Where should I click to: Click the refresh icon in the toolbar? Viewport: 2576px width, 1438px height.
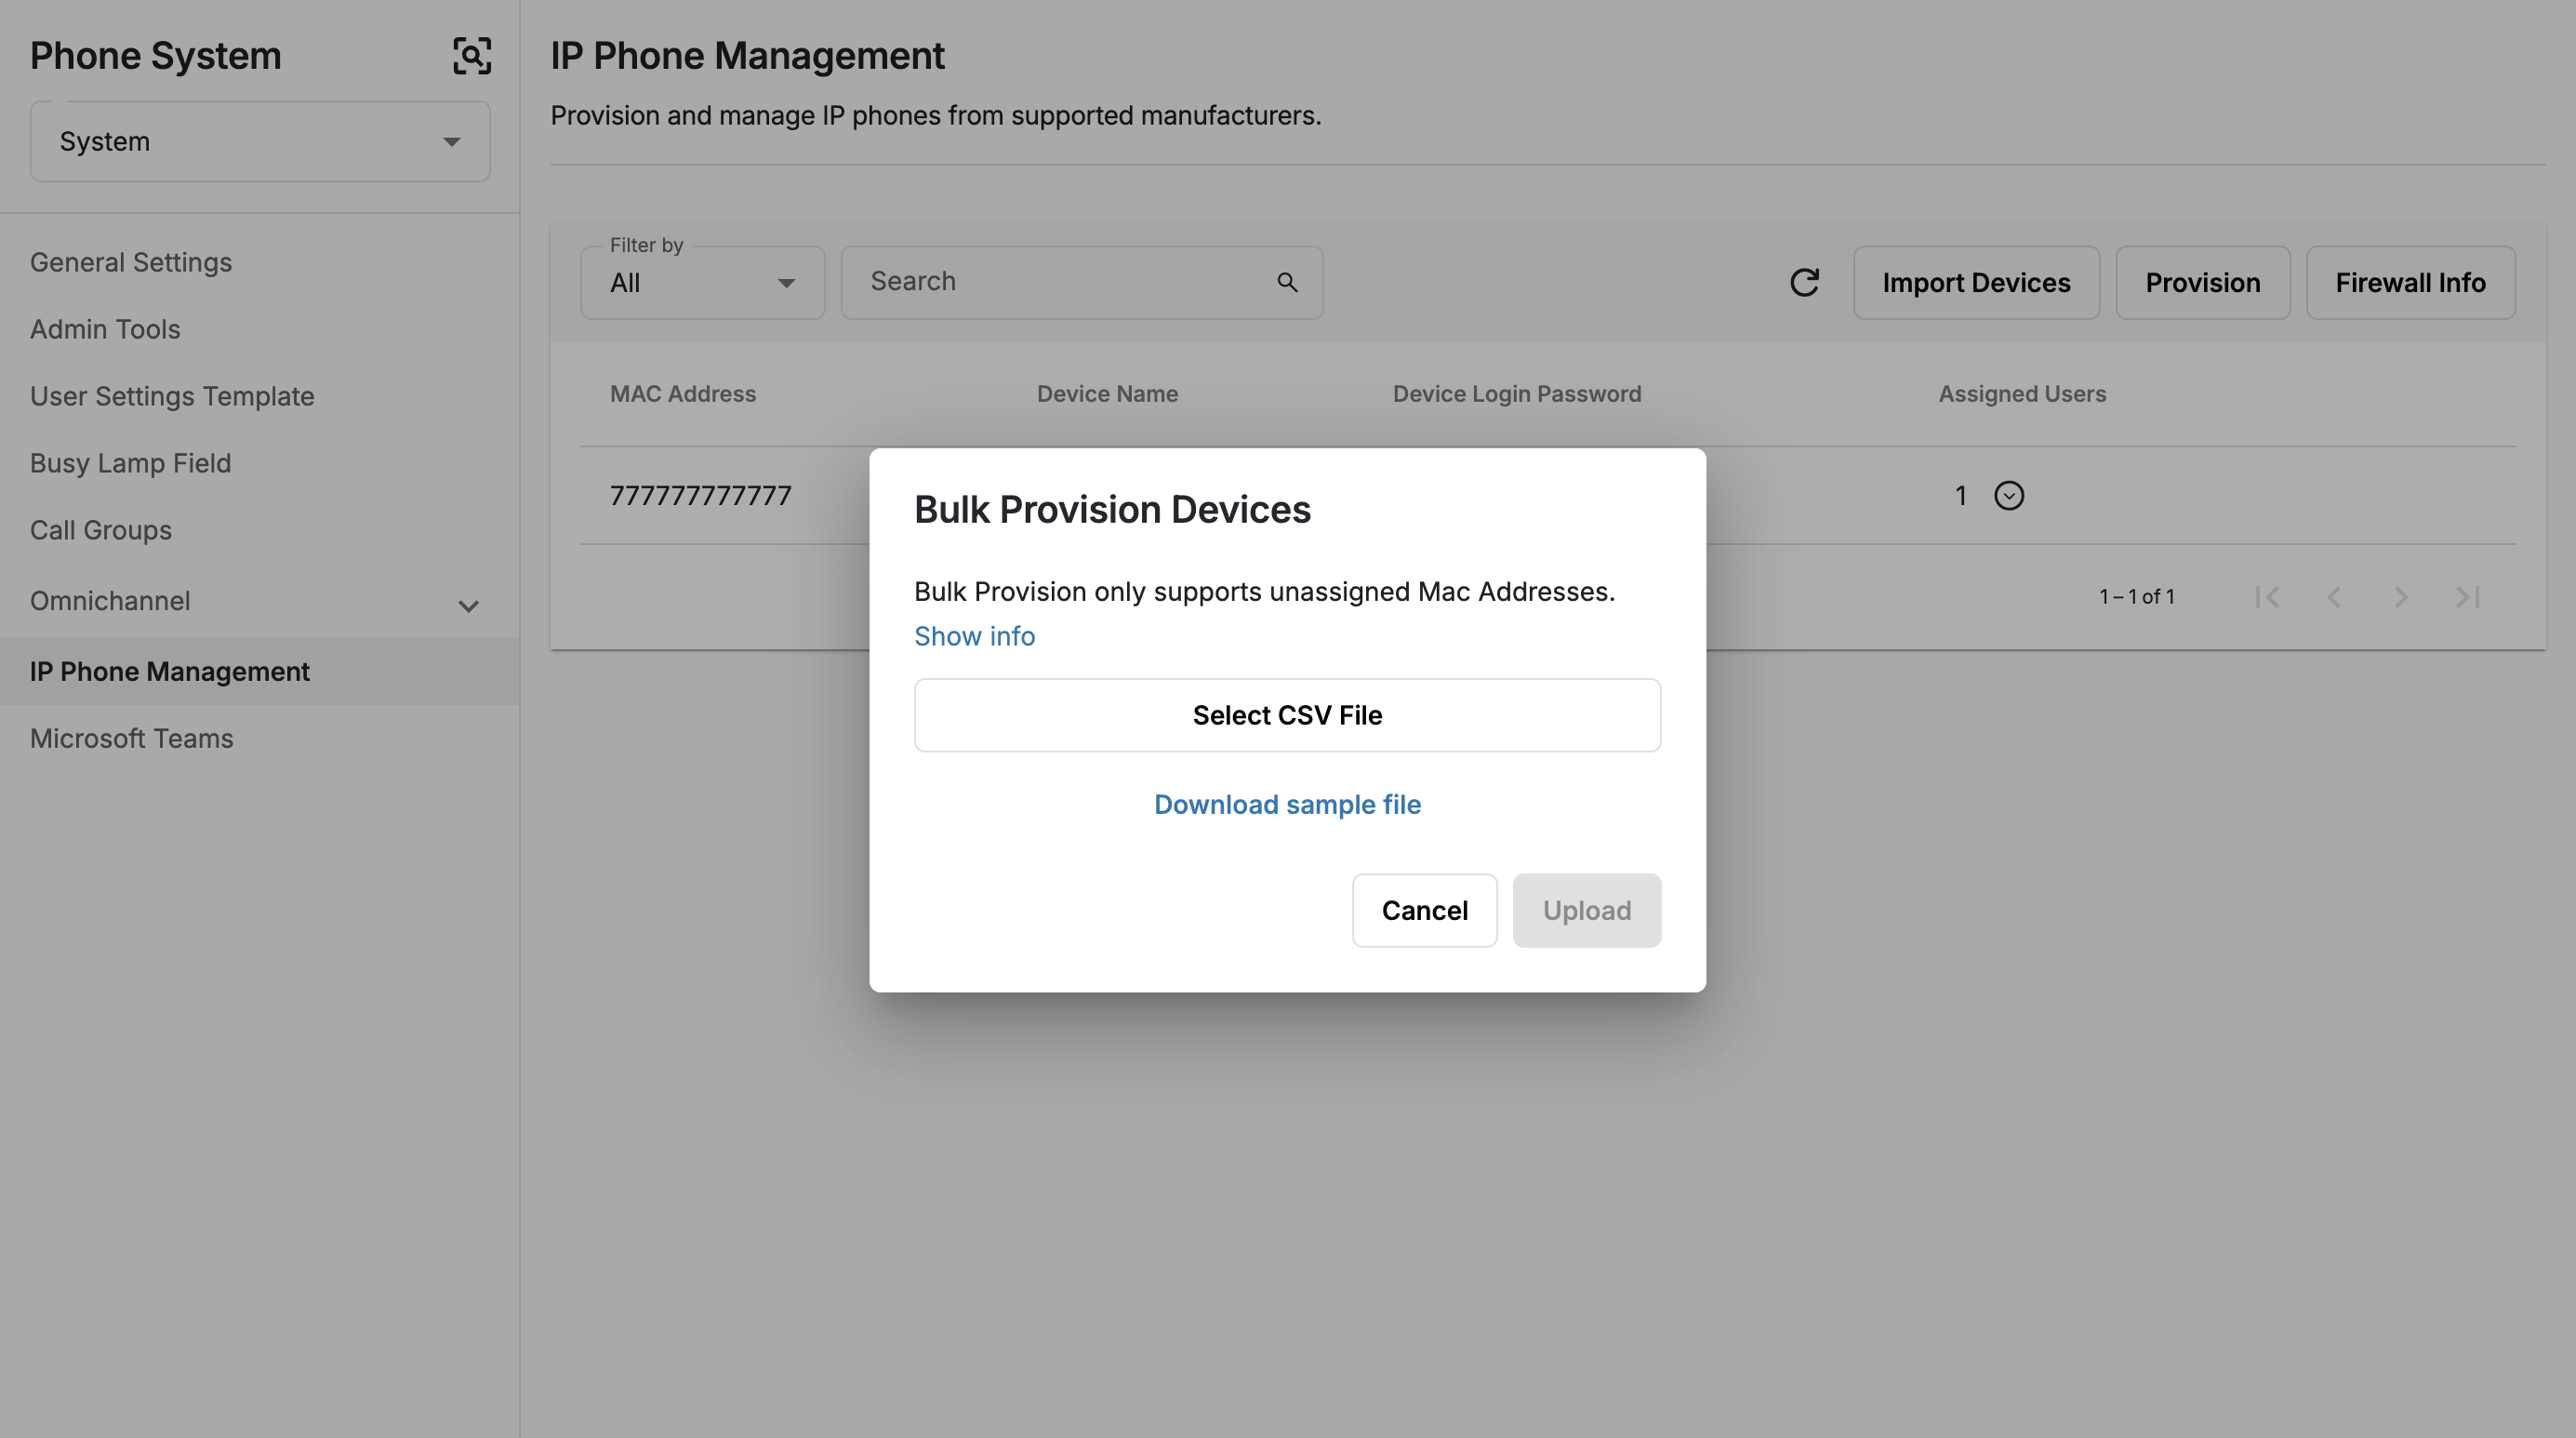1804,283
